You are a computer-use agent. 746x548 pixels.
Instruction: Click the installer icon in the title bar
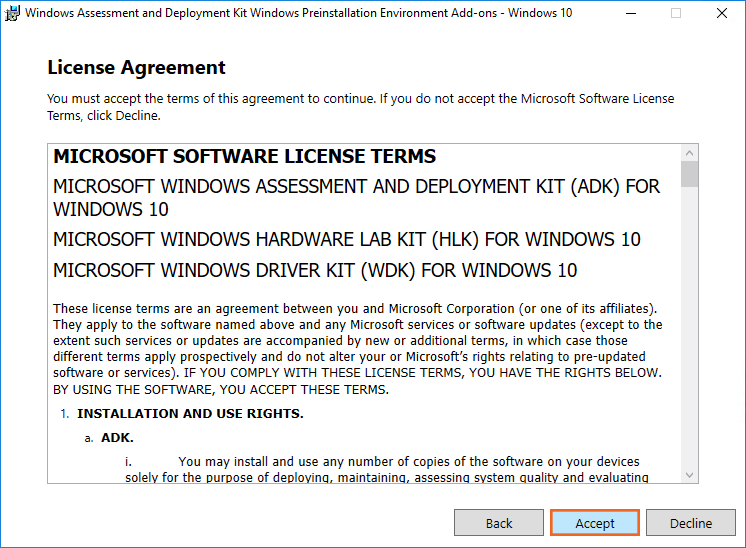pyautogui.click(x=12, y=14)
